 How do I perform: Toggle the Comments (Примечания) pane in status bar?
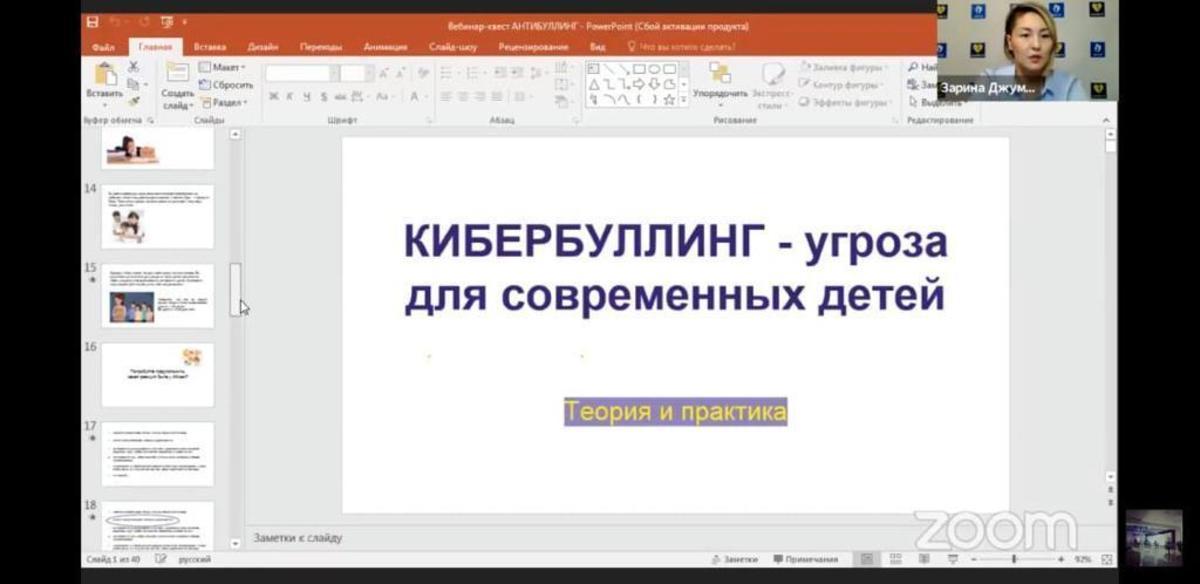click(805, 559)
